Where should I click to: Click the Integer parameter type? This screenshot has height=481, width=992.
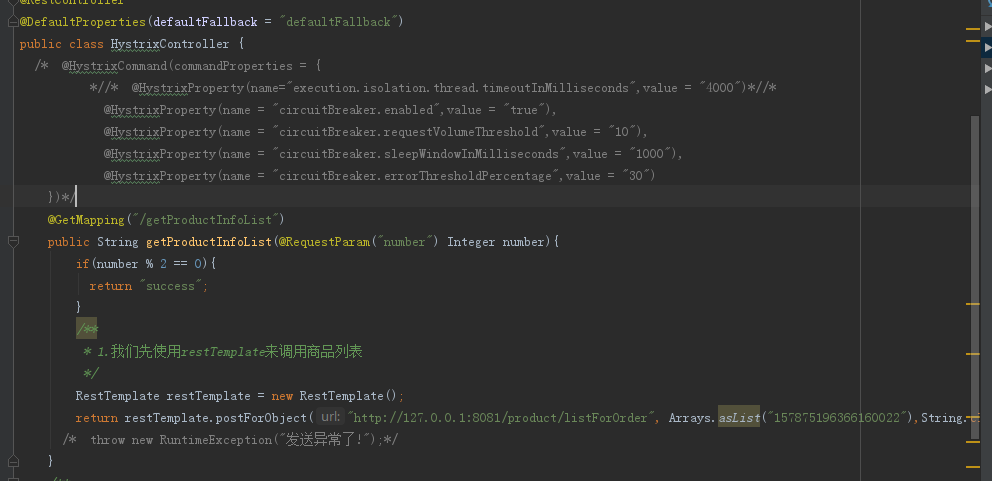pyautogui.click(x=471, y=242)
